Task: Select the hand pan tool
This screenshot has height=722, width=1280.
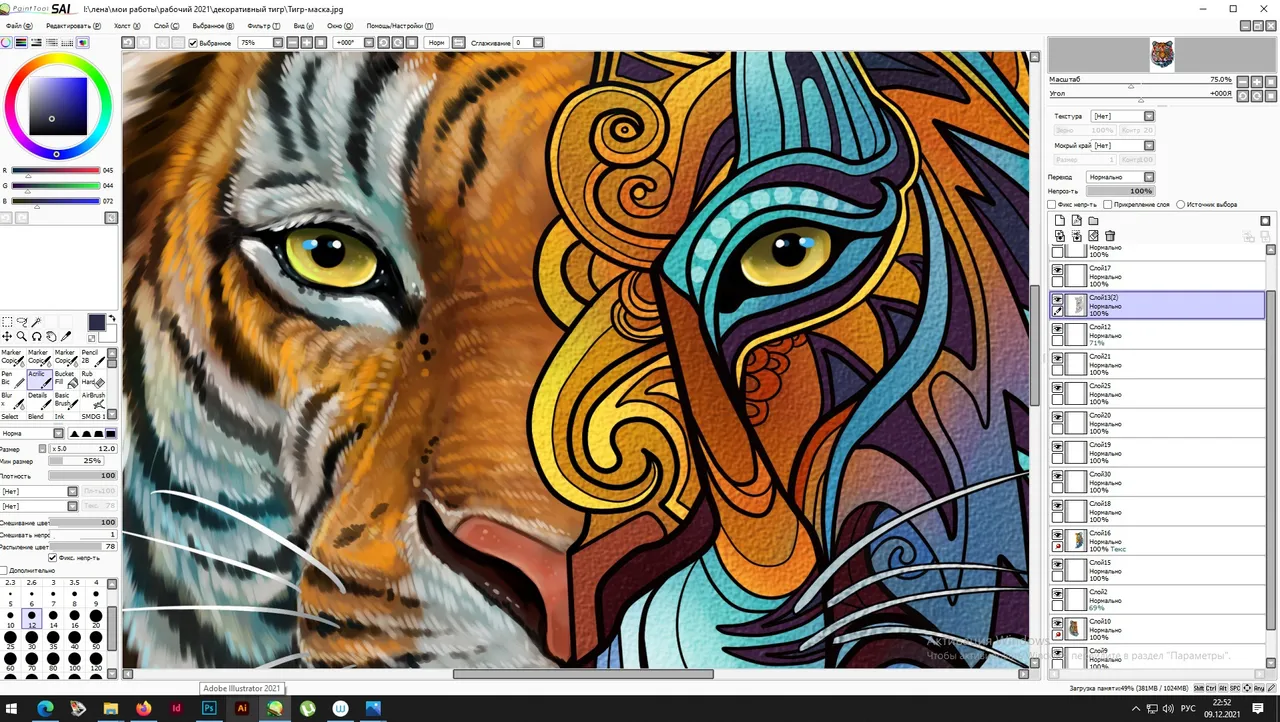Action: pyautogui.click(x=51, y=337)
